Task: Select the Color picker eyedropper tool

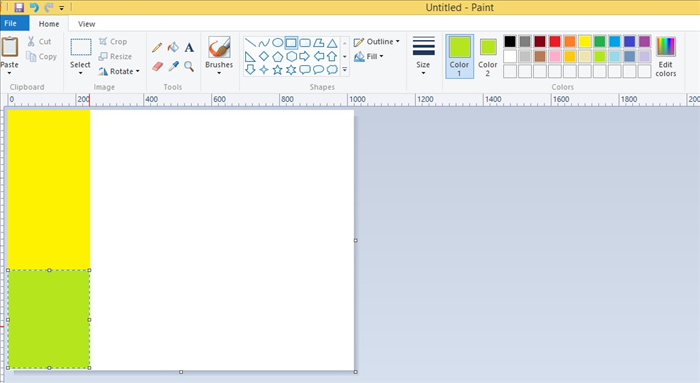Action: click(x=173, y=67)
